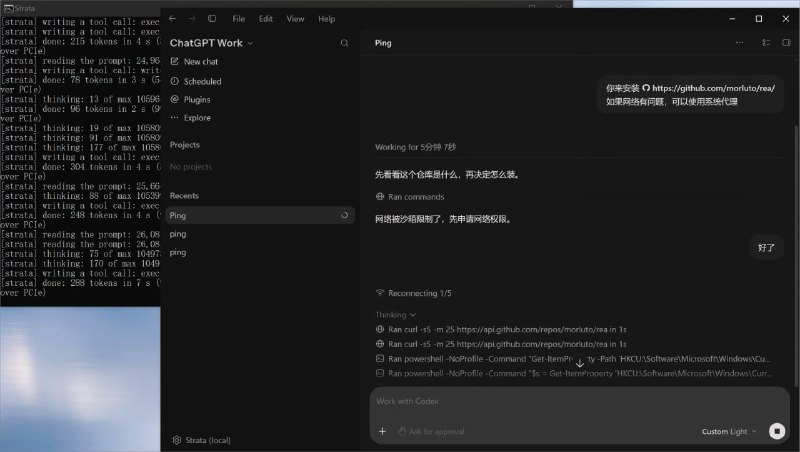Click the globe icon beside Ran commands
Viewport: 800px width, 452px height.
tap(380, 196)
